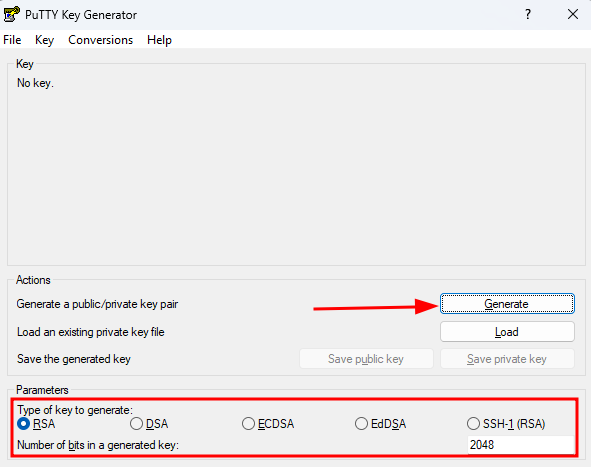Click the PuTTY Key Generator title bar icon
The height and width of the screenshot is (467, 591).
coord(11,14)
